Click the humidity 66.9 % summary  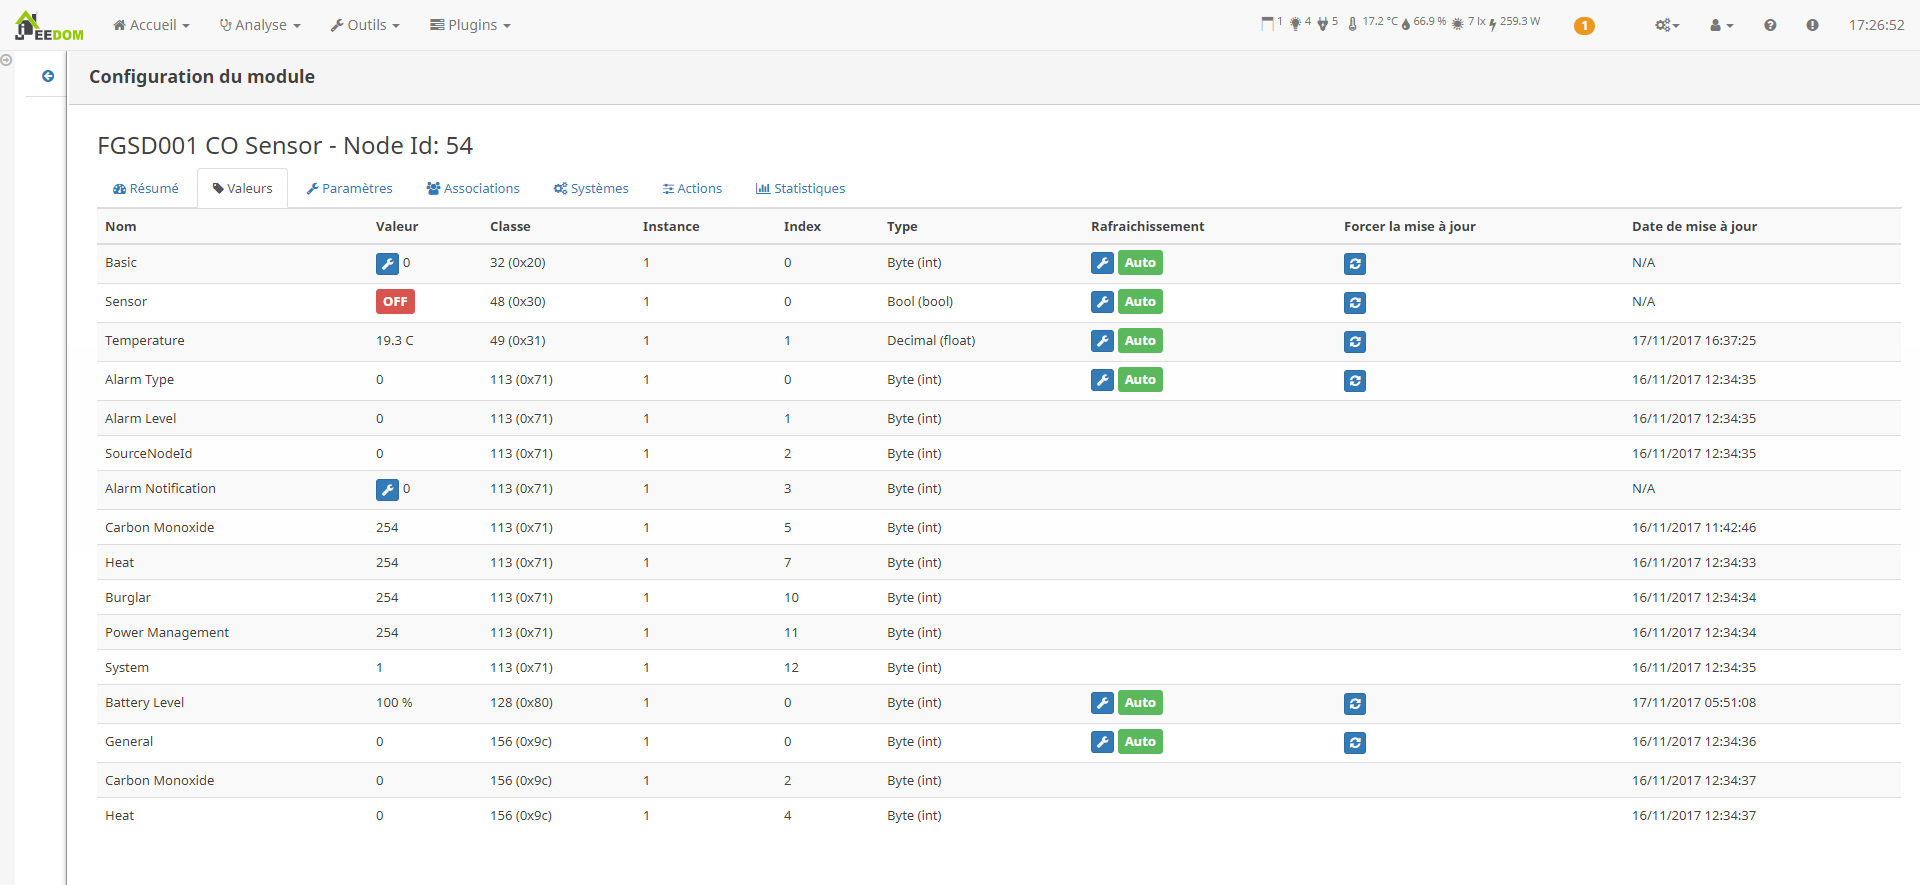click(1424, 22)
